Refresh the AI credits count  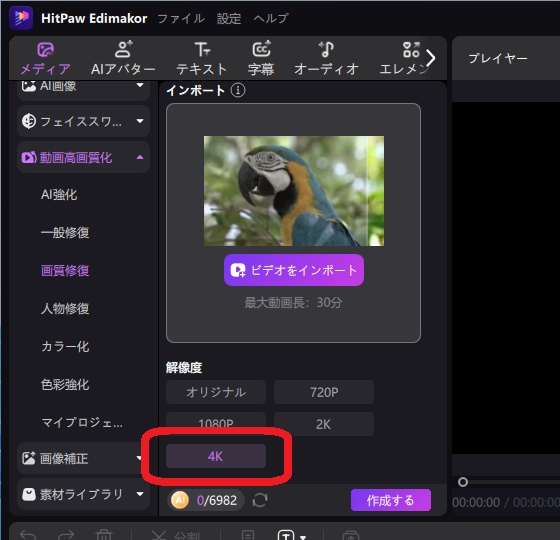tap(260, 500)
